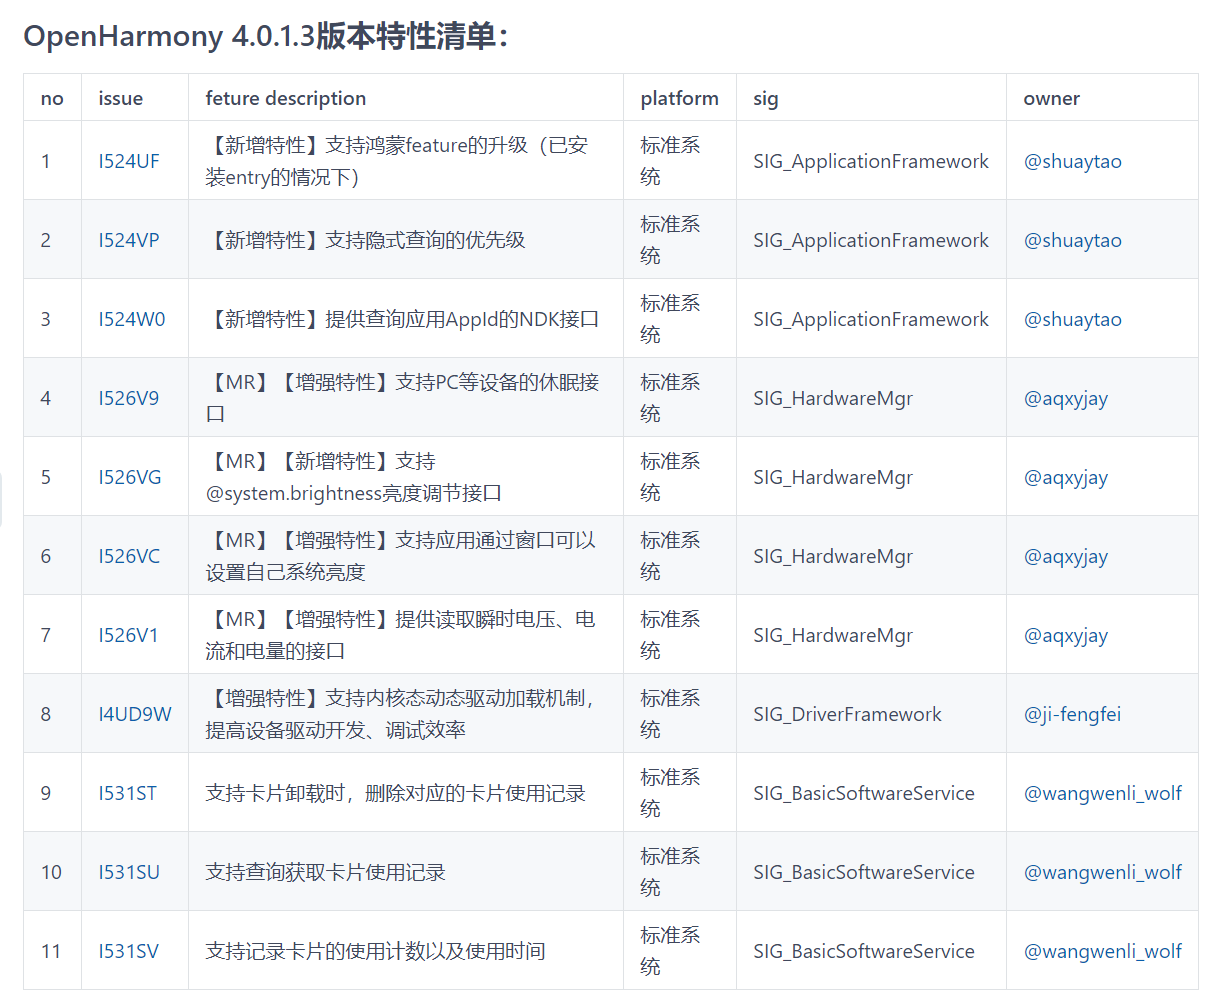Open issue link I524UF
This screenshot has width=1232, height=1003.
point(128,161)
